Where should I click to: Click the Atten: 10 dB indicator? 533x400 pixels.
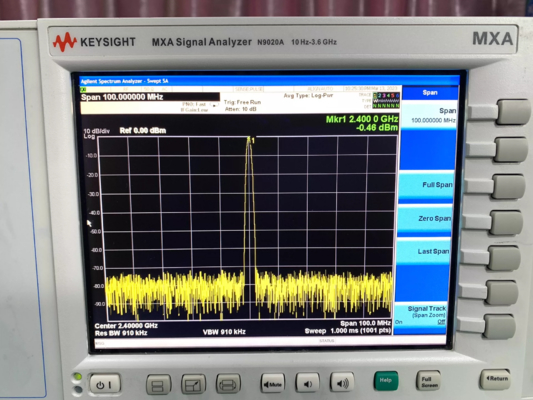[240, 109]
